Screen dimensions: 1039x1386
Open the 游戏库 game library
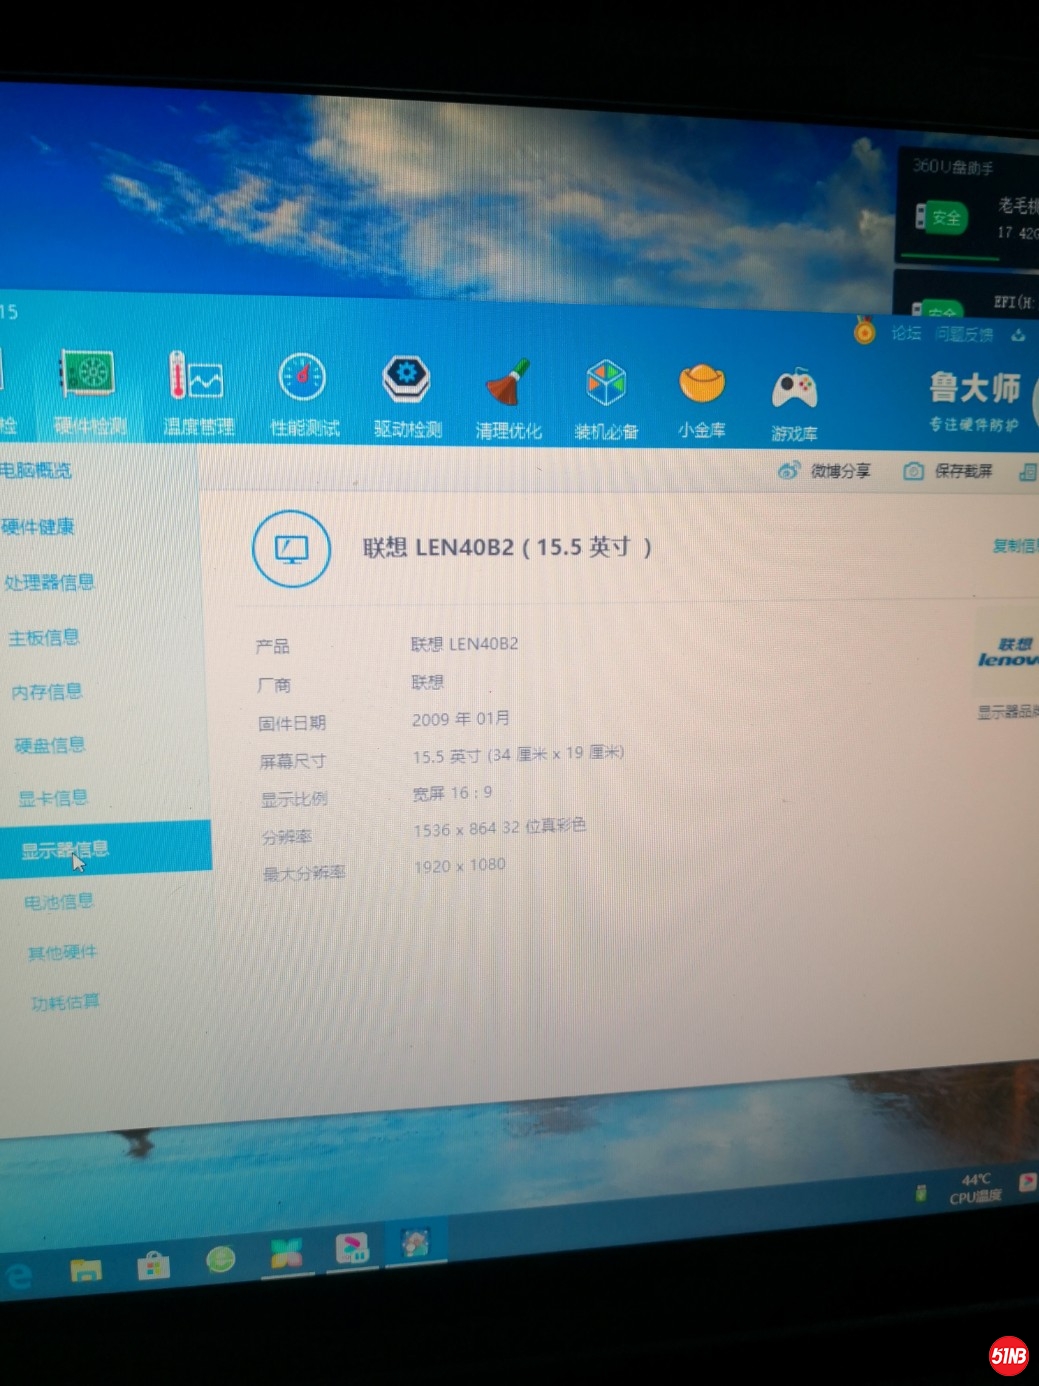coord(794,405)
